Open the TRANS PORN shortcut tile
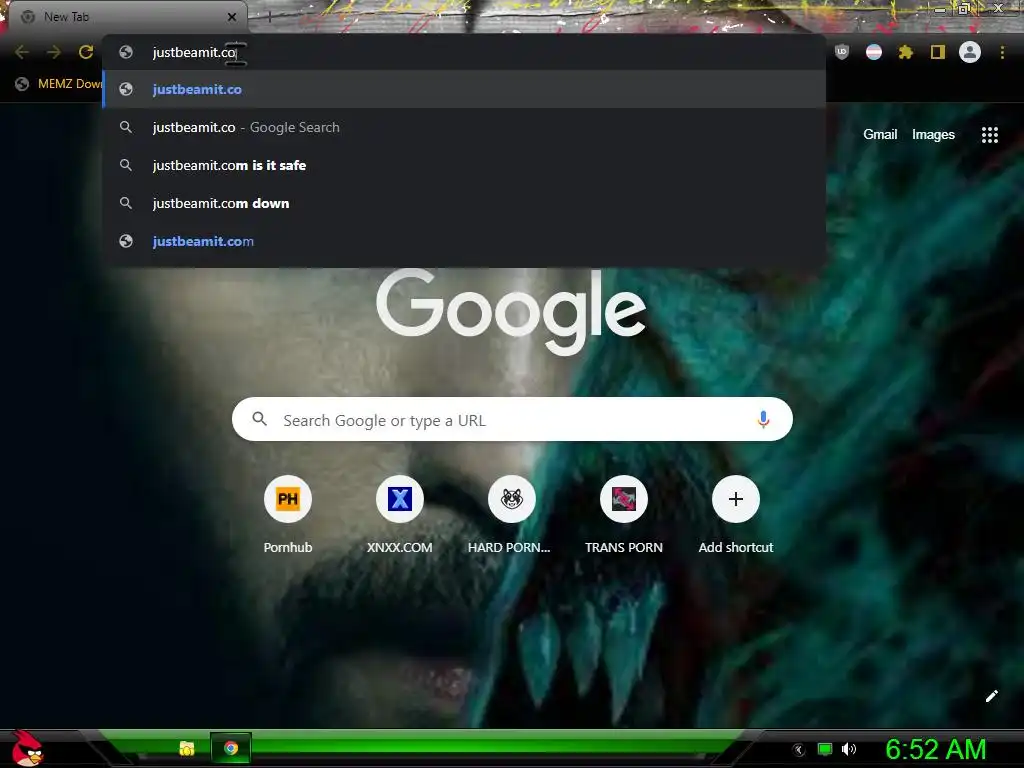Screen dimensions: 1024x768 tap(624, 515)
